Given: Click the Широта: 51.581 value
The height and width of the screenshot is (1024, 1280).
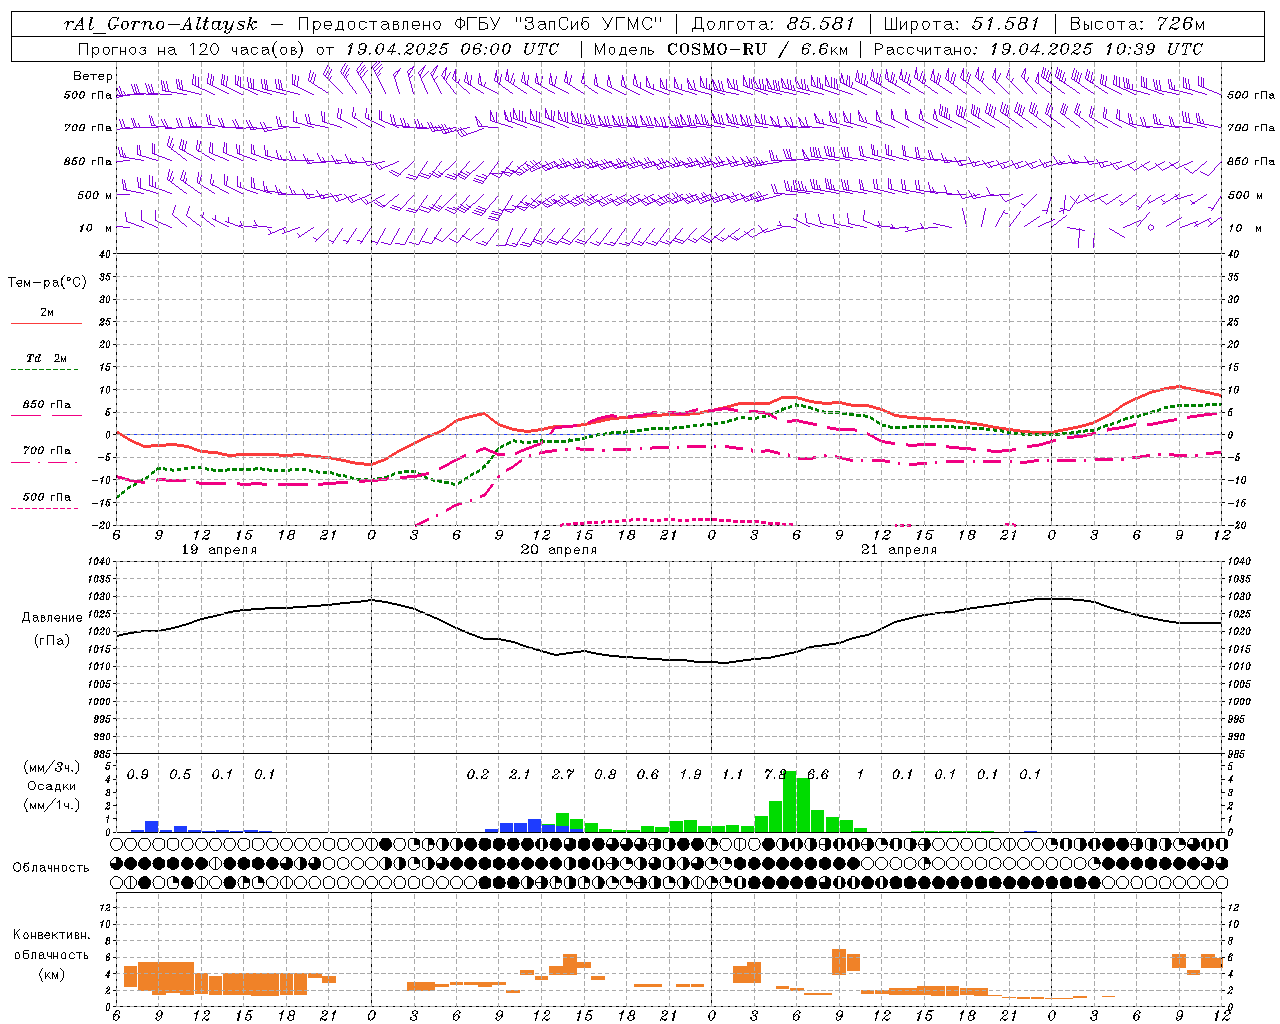Looking at the screenshot, I should click(x=964, y=24).
